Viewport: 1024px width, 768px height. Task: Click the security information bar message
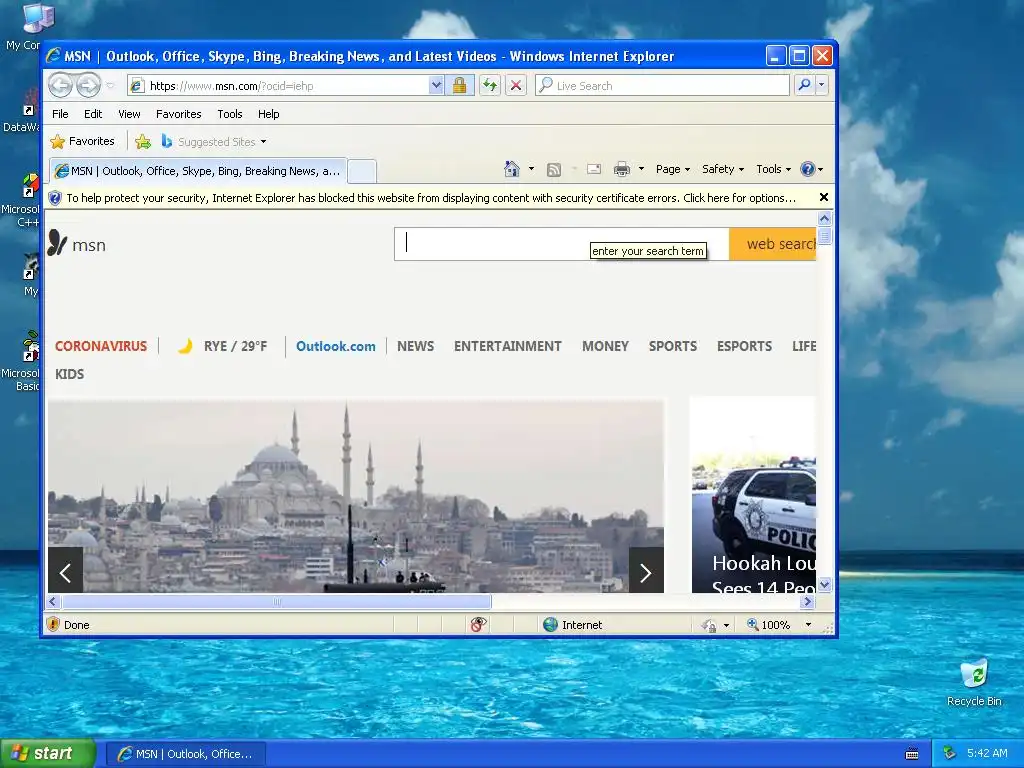431,198
